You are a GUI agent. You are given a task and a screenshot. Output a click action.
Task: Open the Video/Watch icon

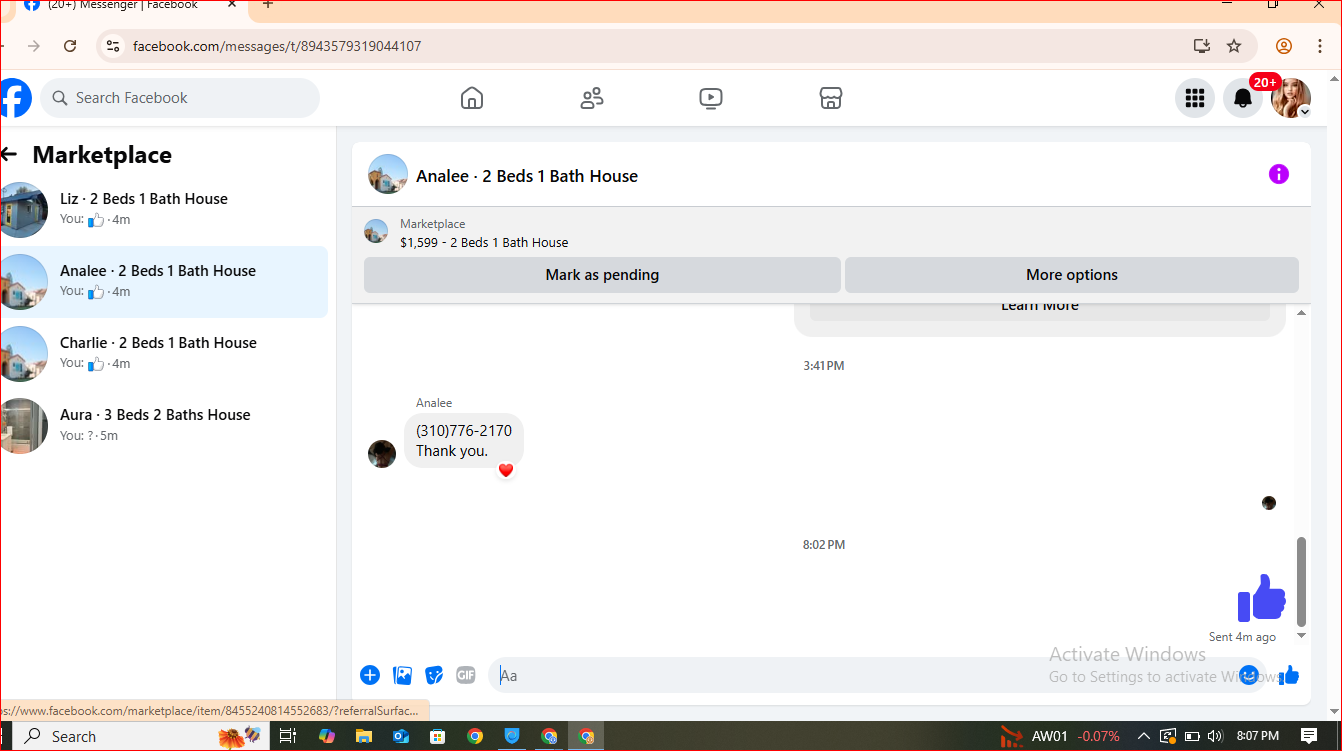click(711, 98)
